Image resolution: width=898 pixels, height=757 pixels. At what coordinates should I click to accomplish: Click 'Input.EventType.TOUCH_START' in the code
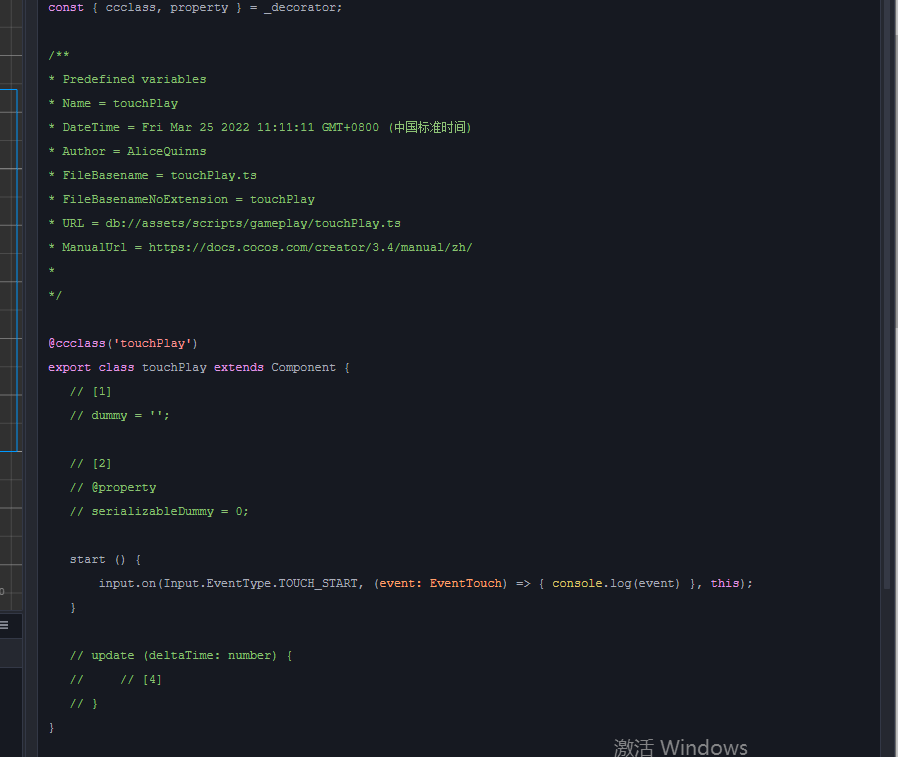coord(261,584)
